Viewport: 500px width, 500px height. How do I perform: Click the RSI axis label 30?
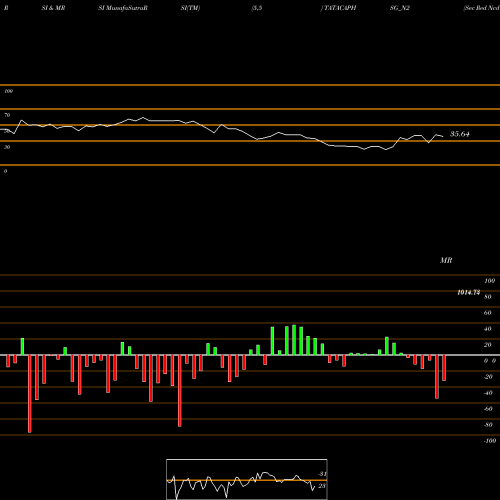point(7,147)
